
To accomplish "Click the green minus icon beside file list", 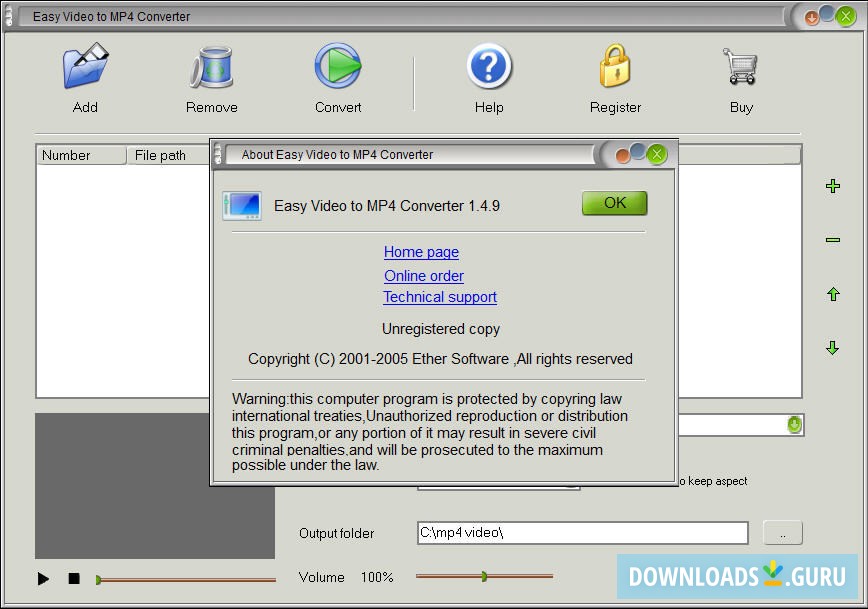I will [x=833, y=240].
